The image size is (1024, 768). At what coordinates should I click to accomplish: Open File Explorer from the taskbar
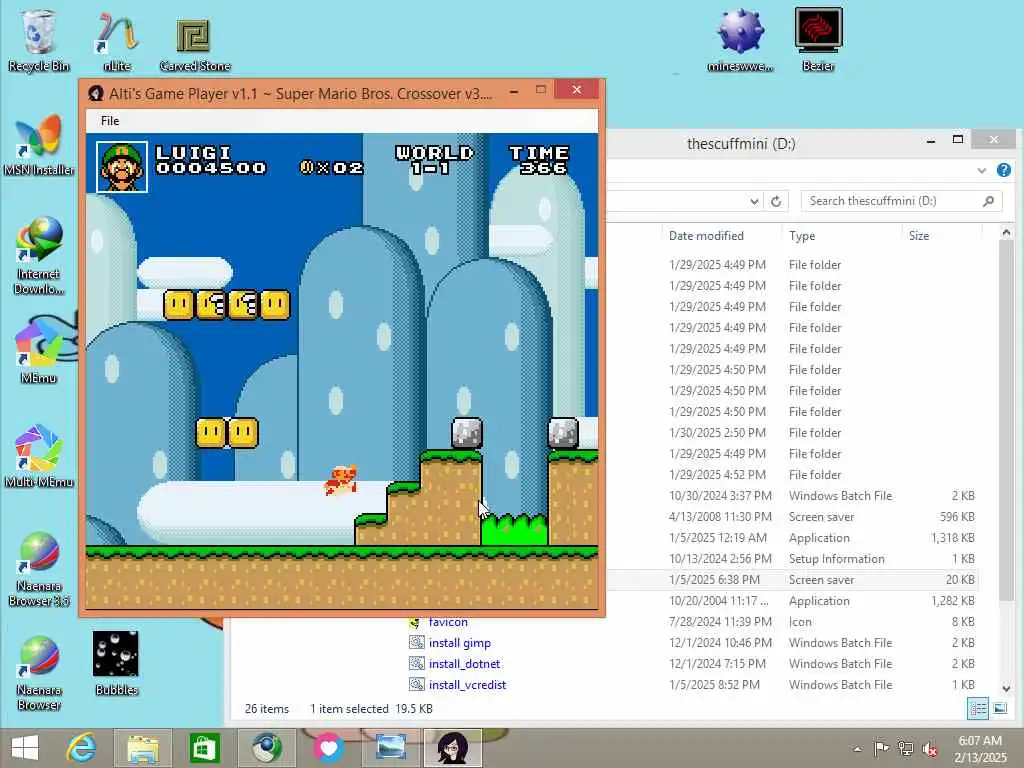(x=143, y=748)
